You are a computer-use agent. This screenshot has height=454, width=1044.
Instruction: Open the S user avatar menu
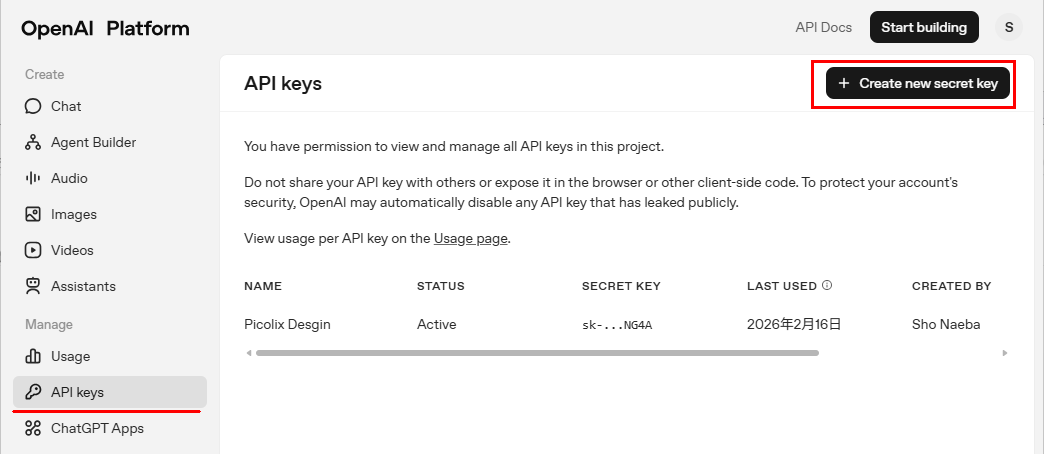coord(1009,27)
